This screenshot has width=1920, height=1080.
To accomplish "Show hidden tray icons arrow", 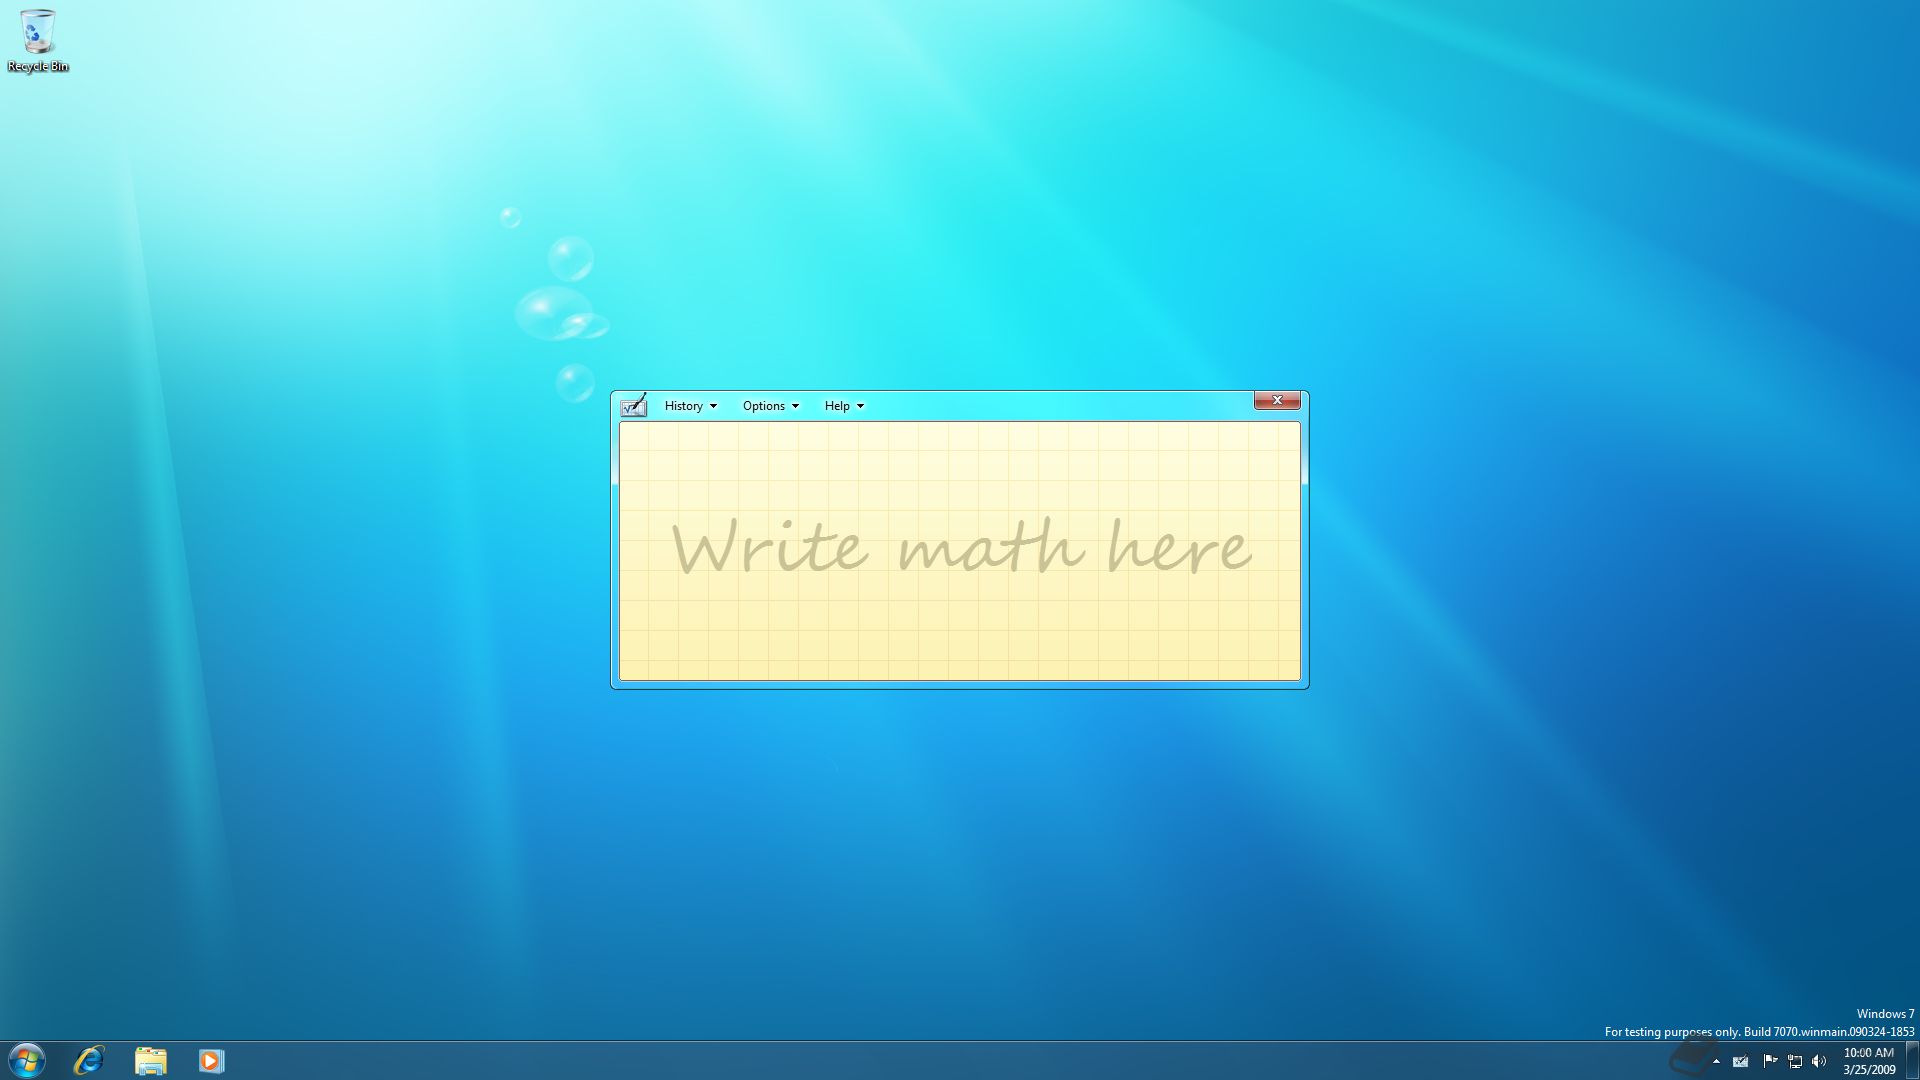I will click(1716, 1061).
